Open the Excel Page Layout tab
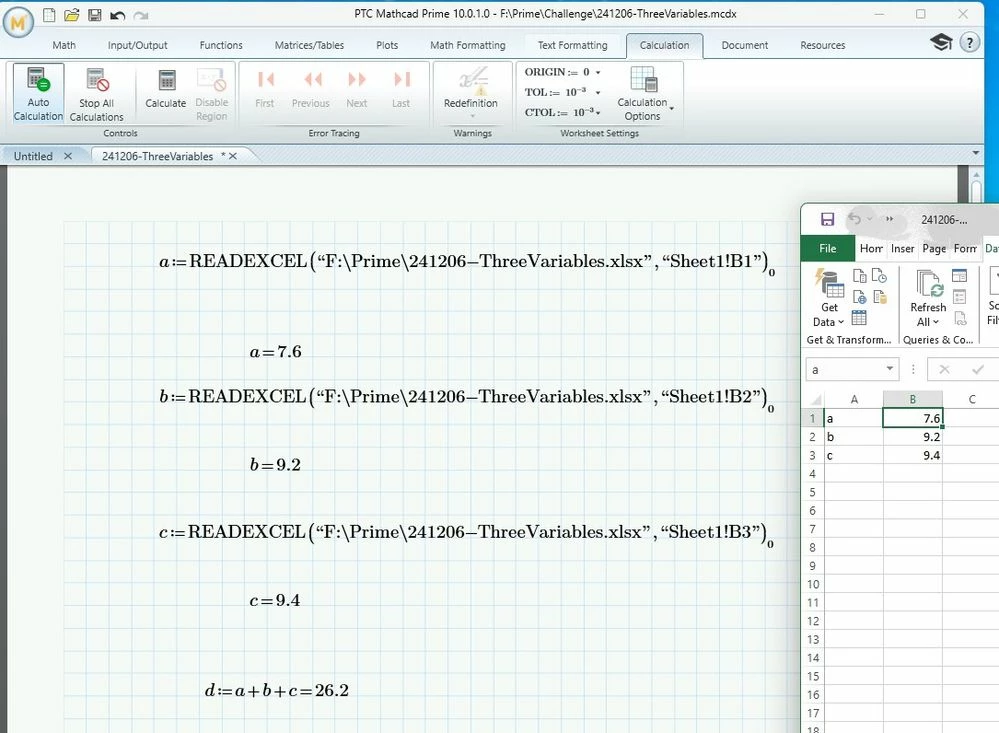 (x=934, y=249)
